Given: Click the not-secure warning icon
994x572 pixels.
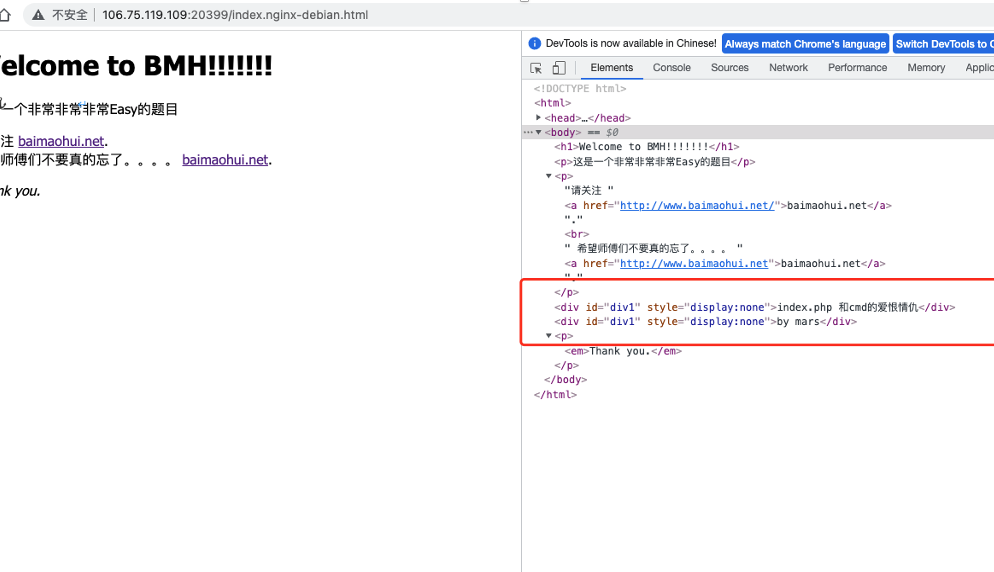Looking at the screenshot, I should pyautogui.click(x=39, y=15).
